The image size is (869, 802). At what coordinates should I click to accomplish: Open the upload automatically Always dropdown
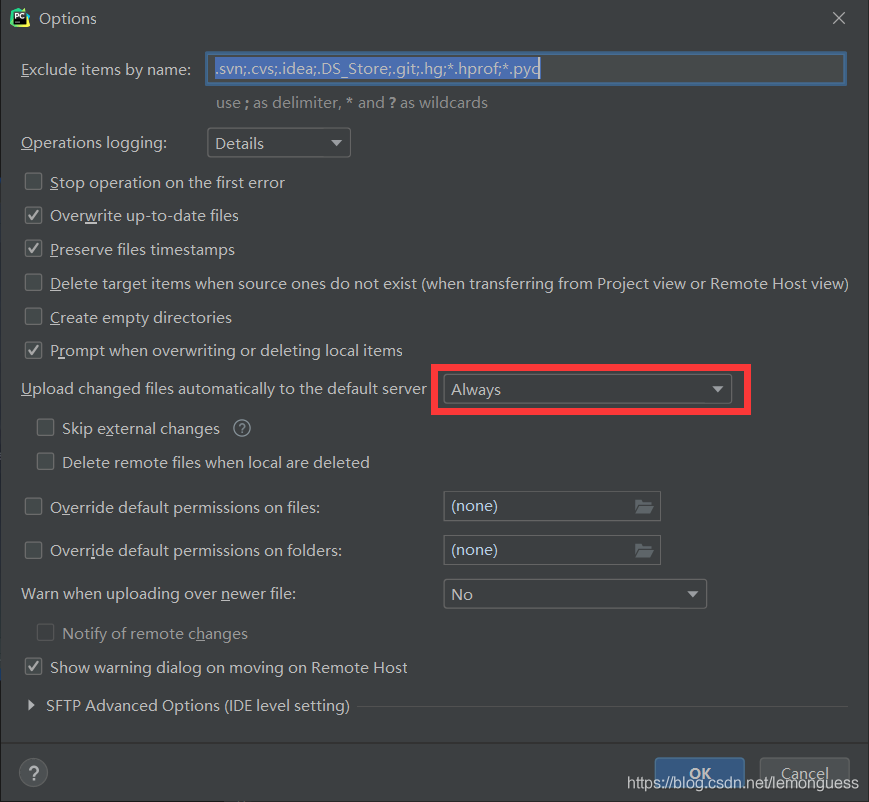tap(587, 390)
